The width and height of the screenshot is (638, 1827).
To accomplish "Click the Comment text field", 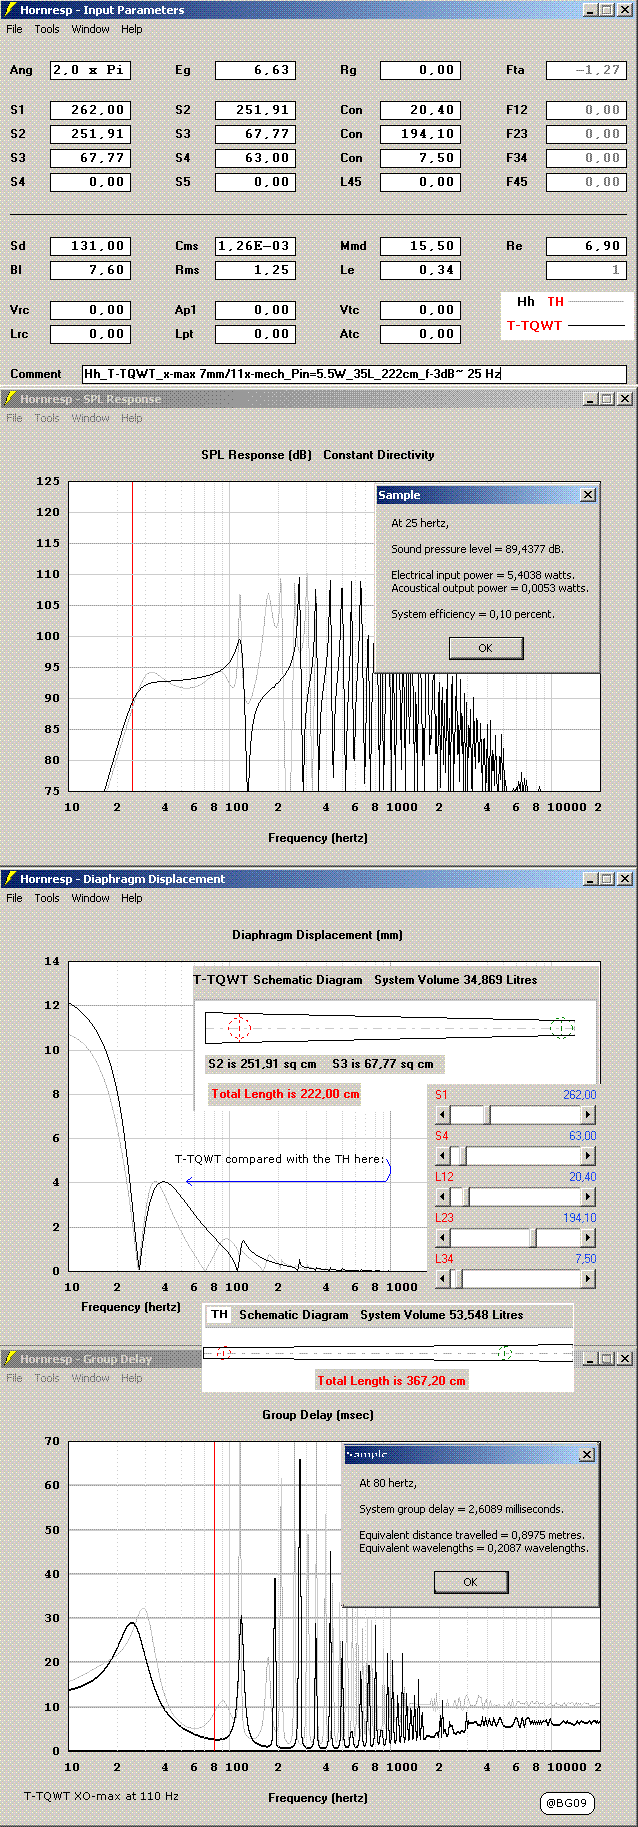I will 354,374.
